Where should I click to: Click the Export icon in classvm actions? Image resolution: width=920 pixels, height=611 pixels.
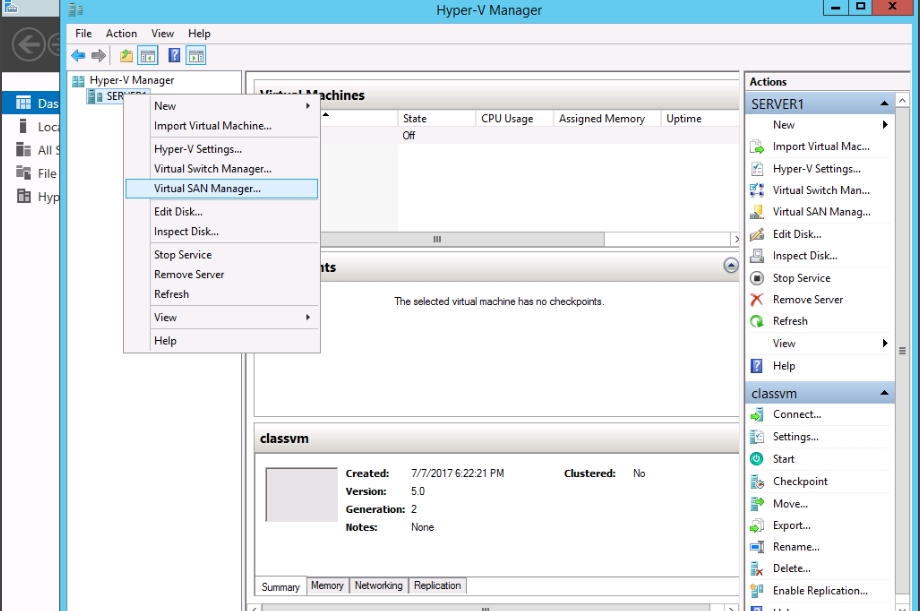(x=757, y=525)
